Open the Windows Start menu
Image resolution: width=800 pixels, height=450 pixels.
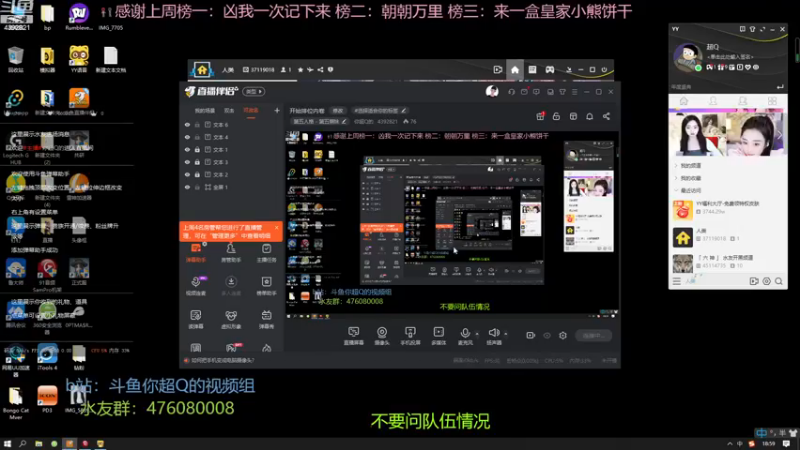(x=7, y=444)
